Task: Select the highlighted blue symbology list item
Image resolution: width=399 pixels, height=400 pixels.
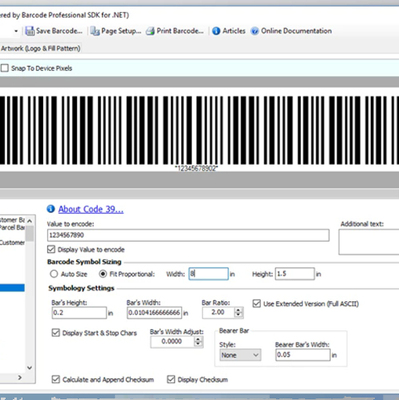Action: 12,288
